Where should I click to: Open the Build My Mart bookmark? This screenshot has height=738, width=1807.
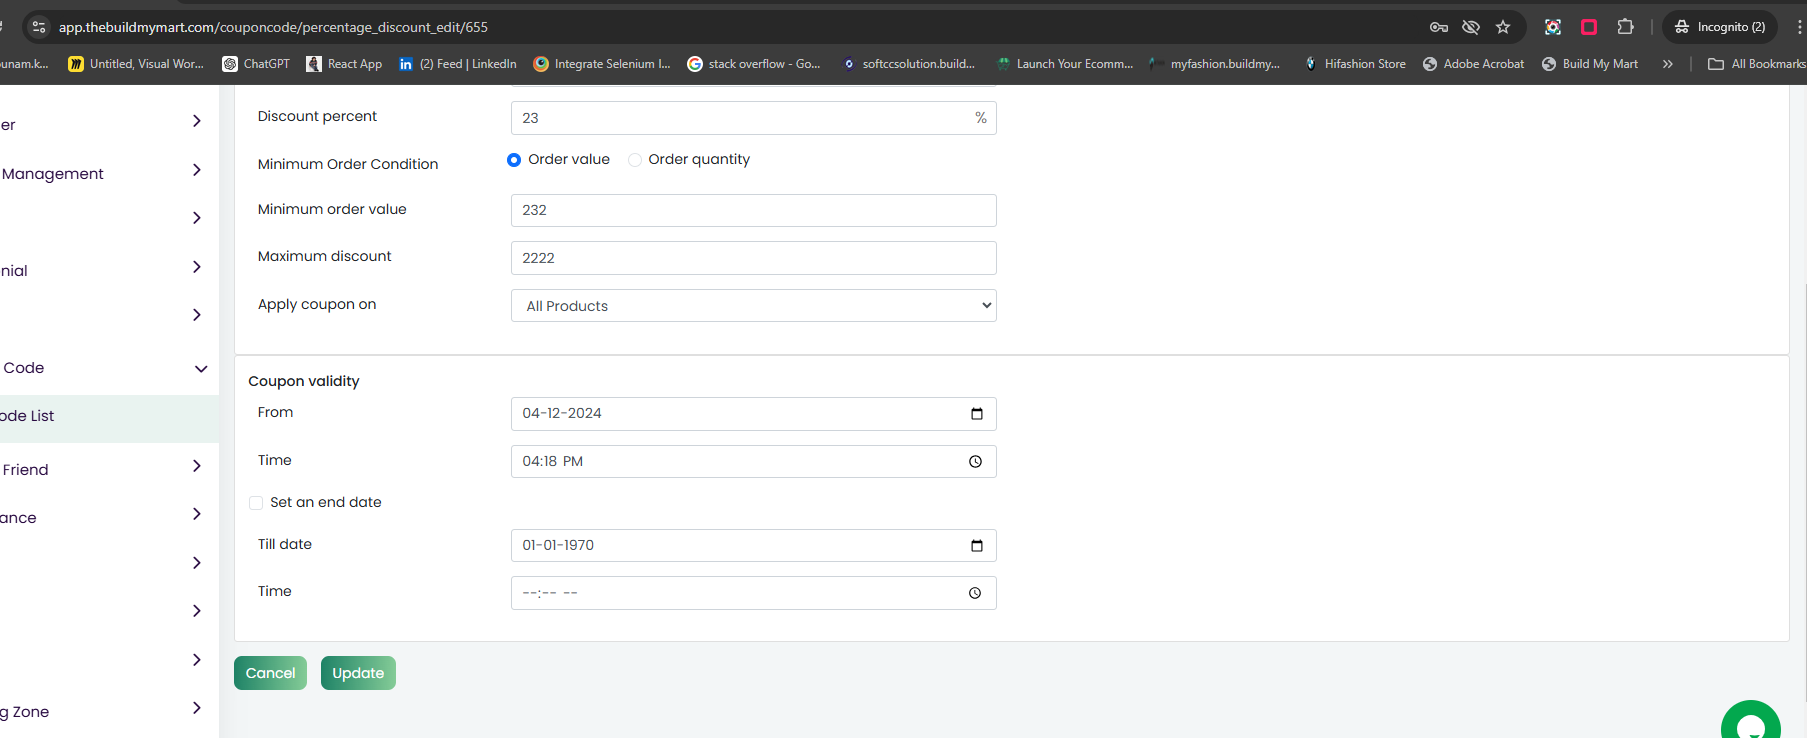[1590, 64]
